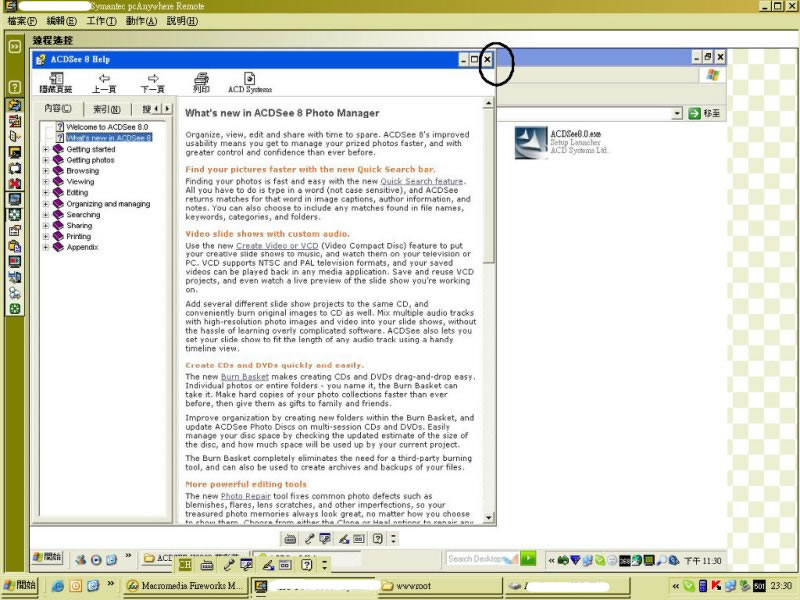This screenshot has width=800, height=600.
Task: Open the 檔案(F) menu
Action: (22, 21)
